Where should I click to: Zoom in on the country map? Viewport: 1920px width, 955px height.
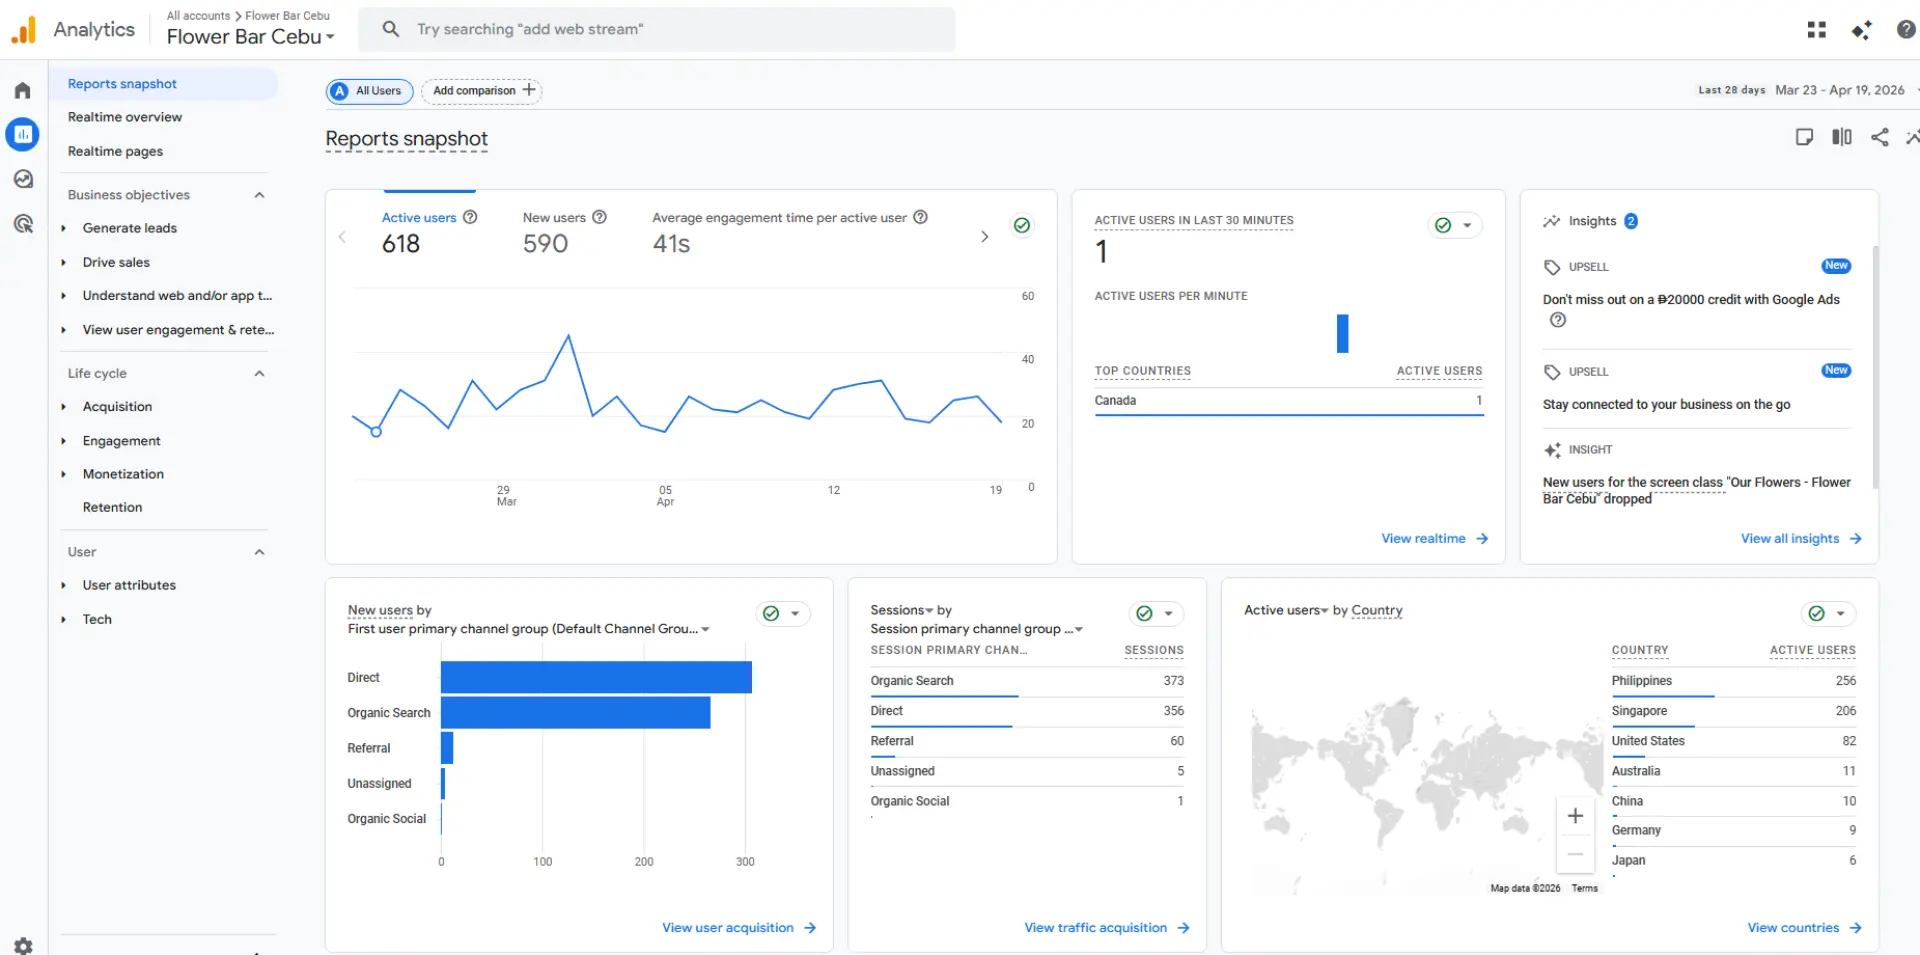coord(1575,816)
